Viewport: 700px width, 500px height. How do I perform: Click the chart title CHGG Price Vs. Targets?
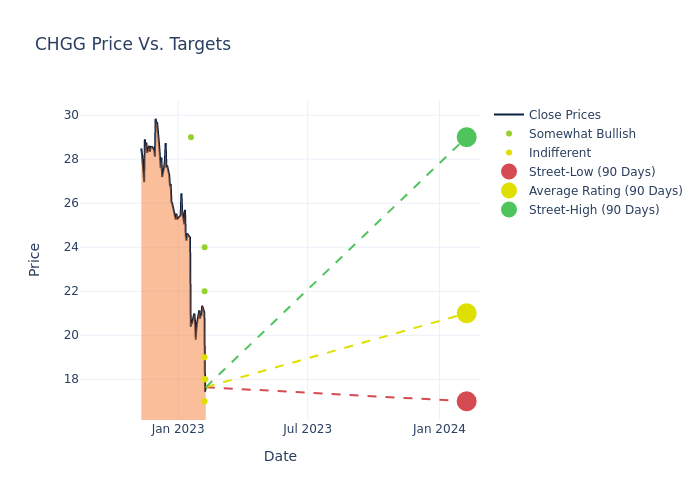tap(133, 44)
